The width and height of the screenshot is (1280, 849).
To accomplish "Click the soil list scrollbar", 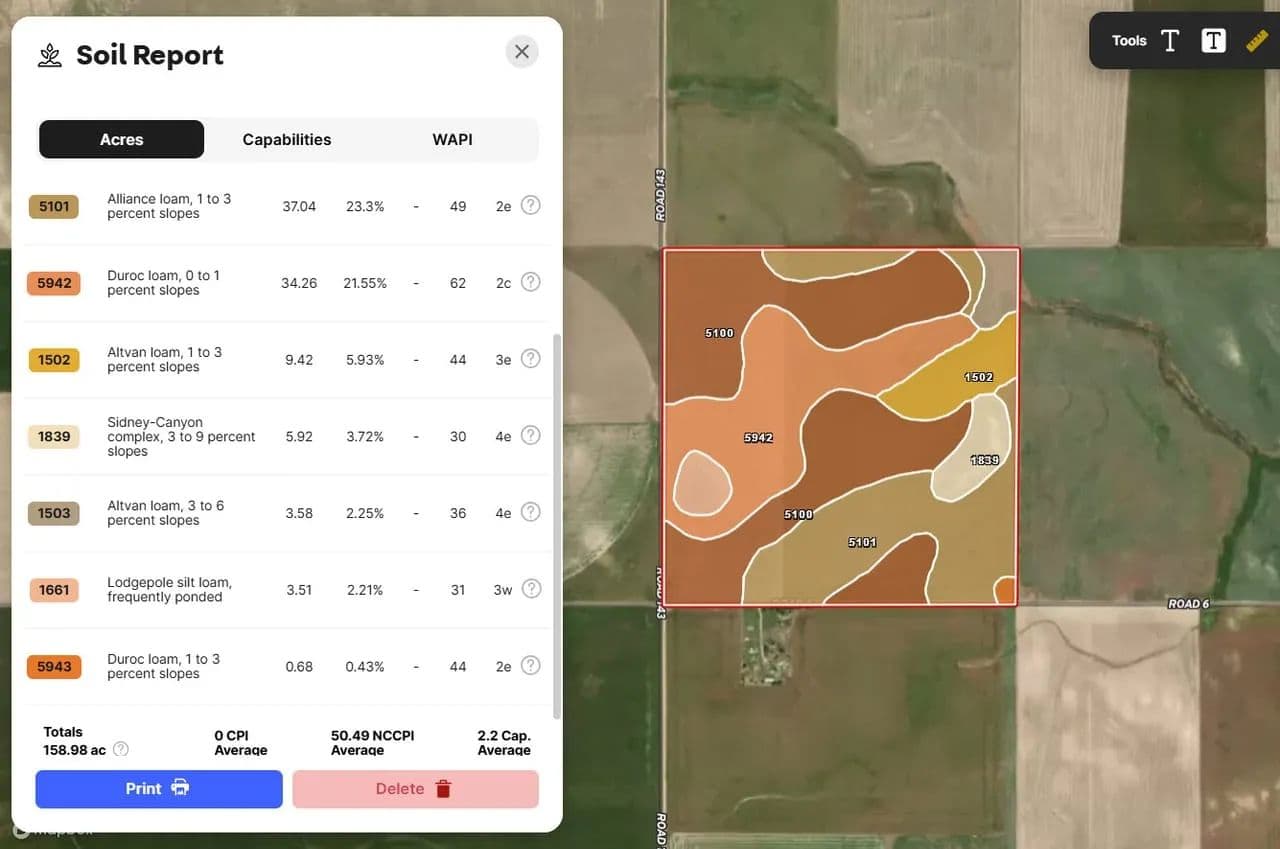I will pyautogui.click(x=557, y=520).
